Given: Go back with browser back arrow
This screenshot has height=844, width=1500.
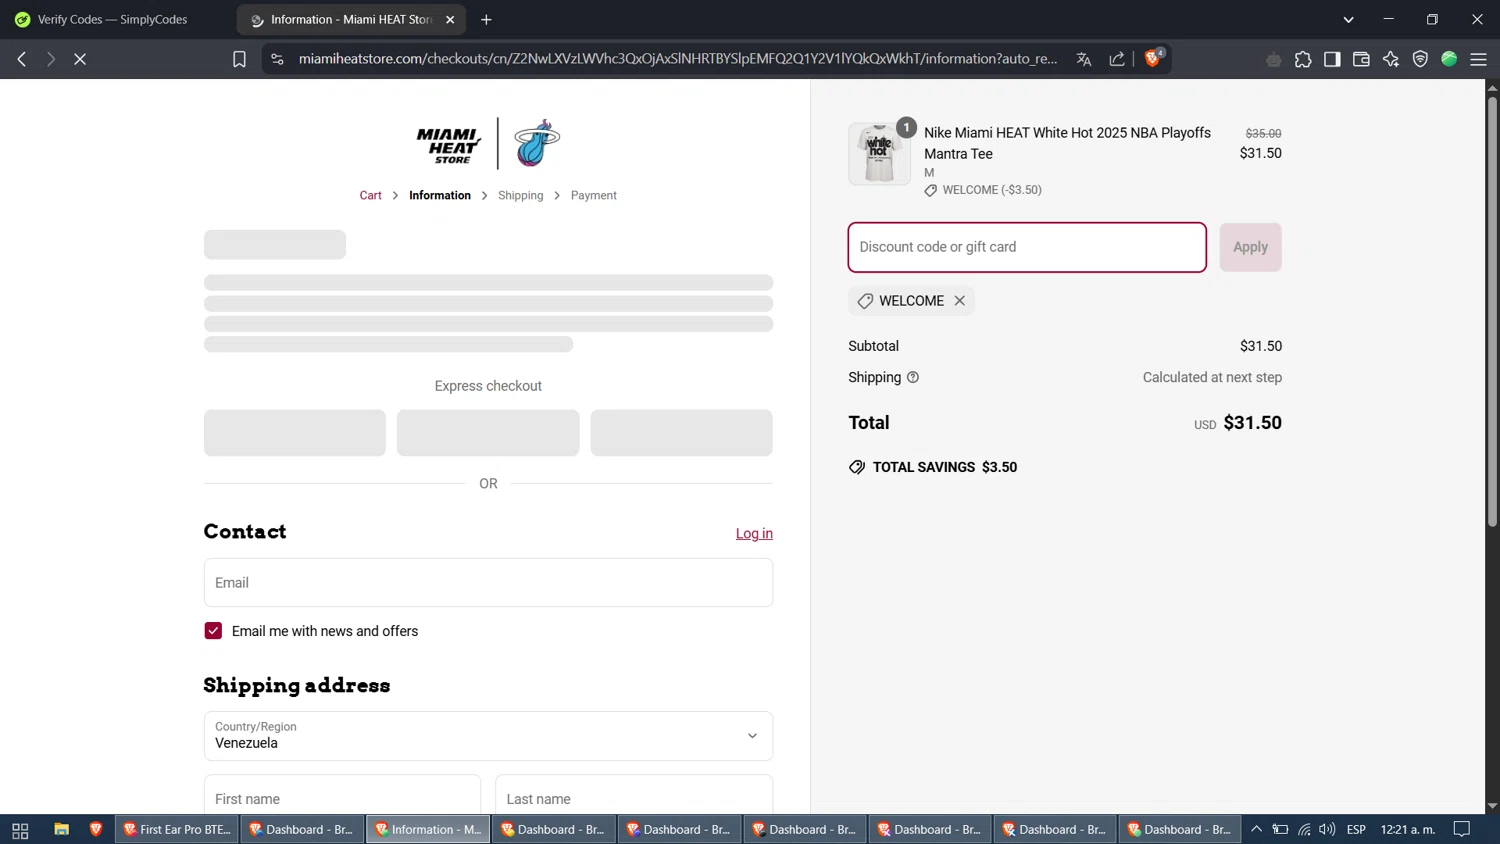Looking at the screenshot, I should (x=22, y=59).
